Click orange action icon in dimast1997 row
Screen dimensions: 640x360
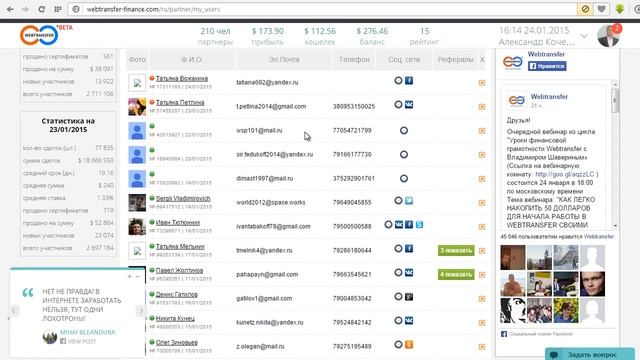point(482,179)
